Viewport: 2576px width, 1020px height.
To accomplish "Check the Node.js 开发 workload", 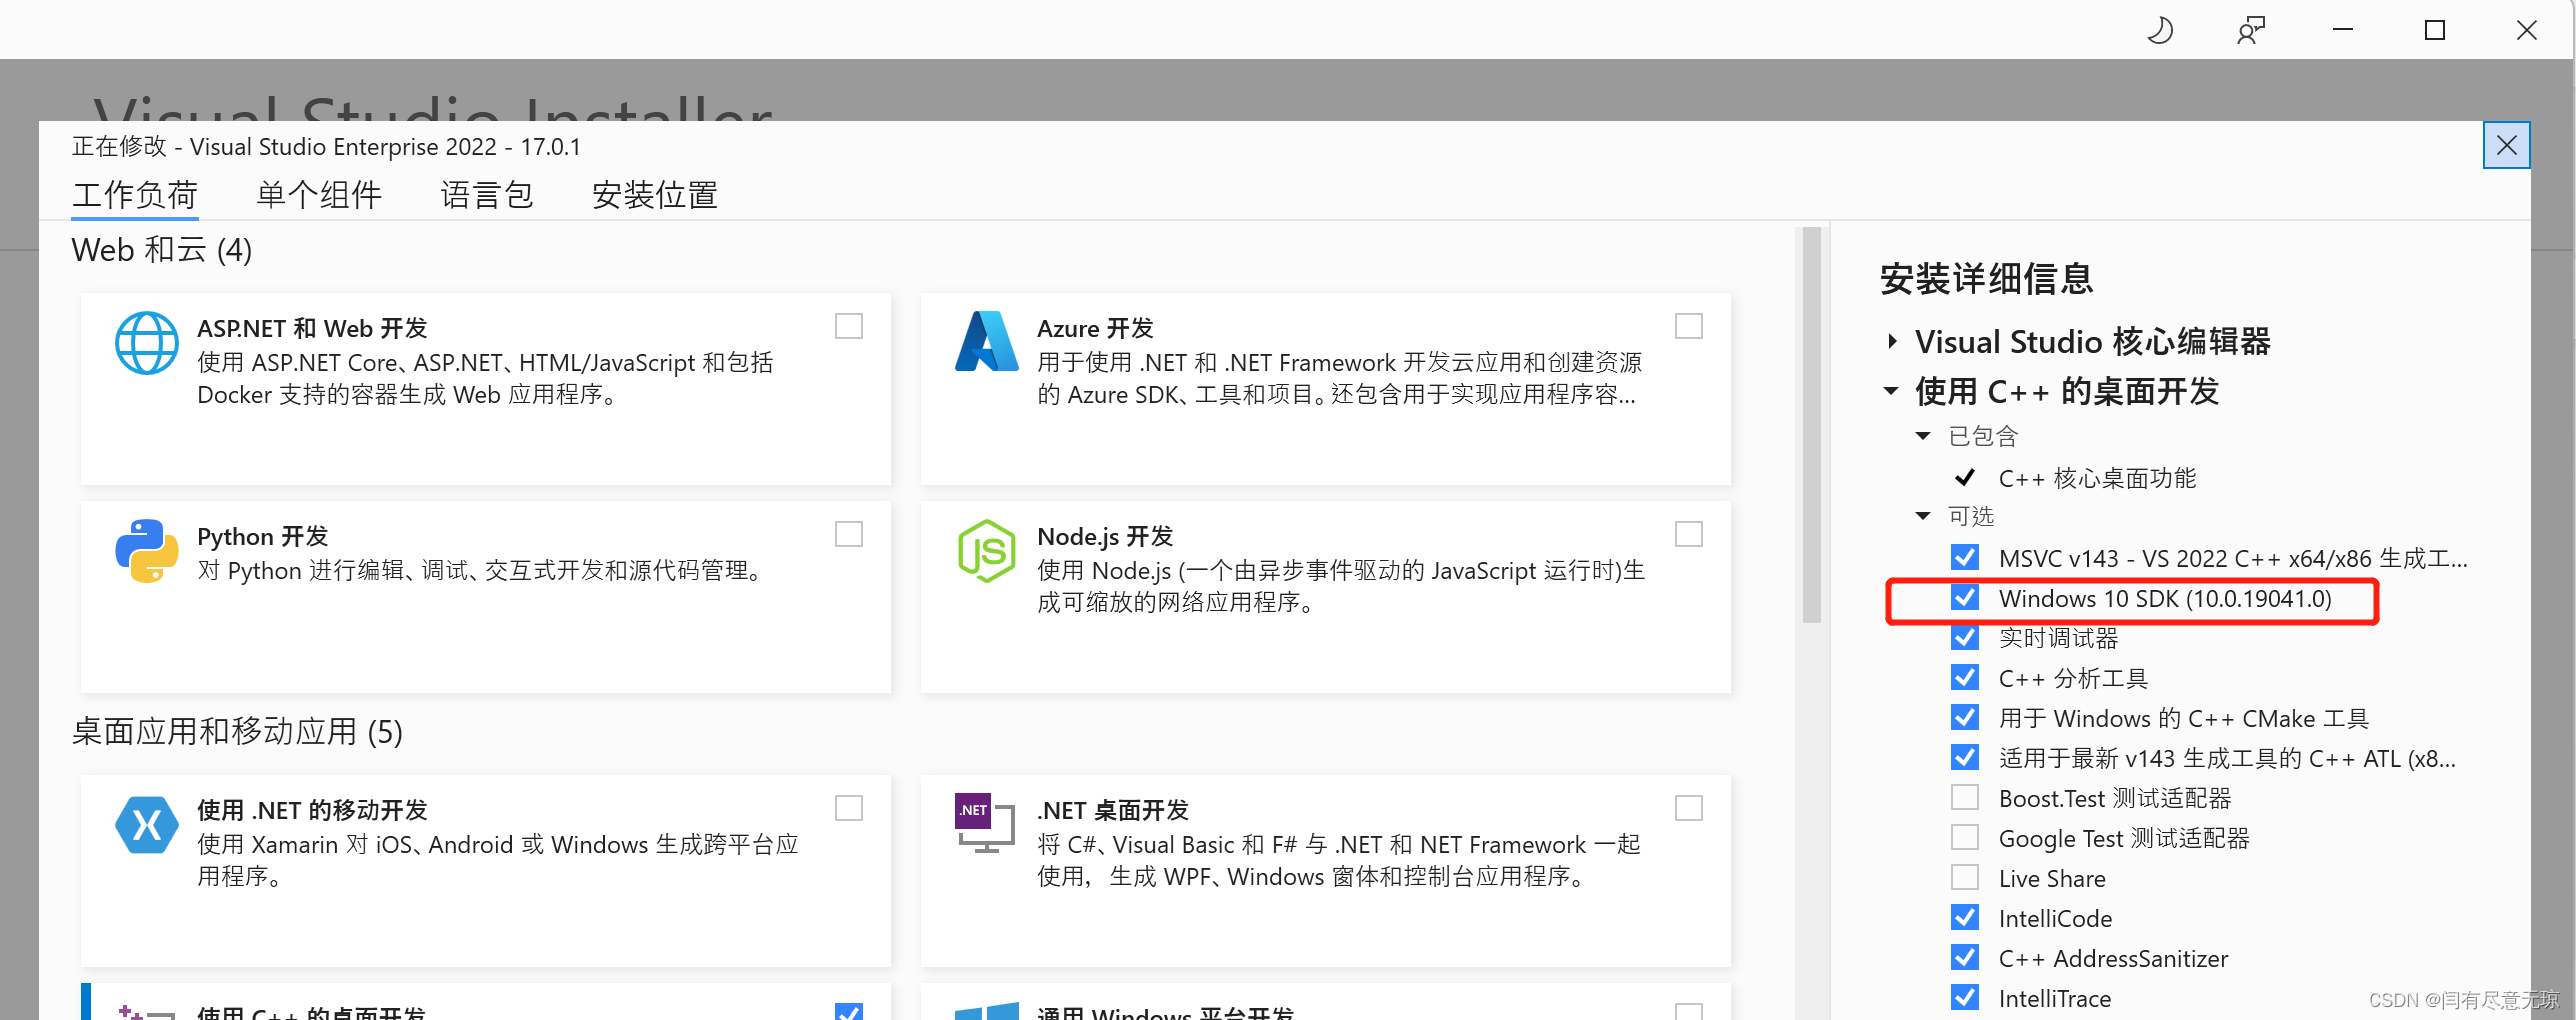I will pyautogui.click(x=1689, y=535).
